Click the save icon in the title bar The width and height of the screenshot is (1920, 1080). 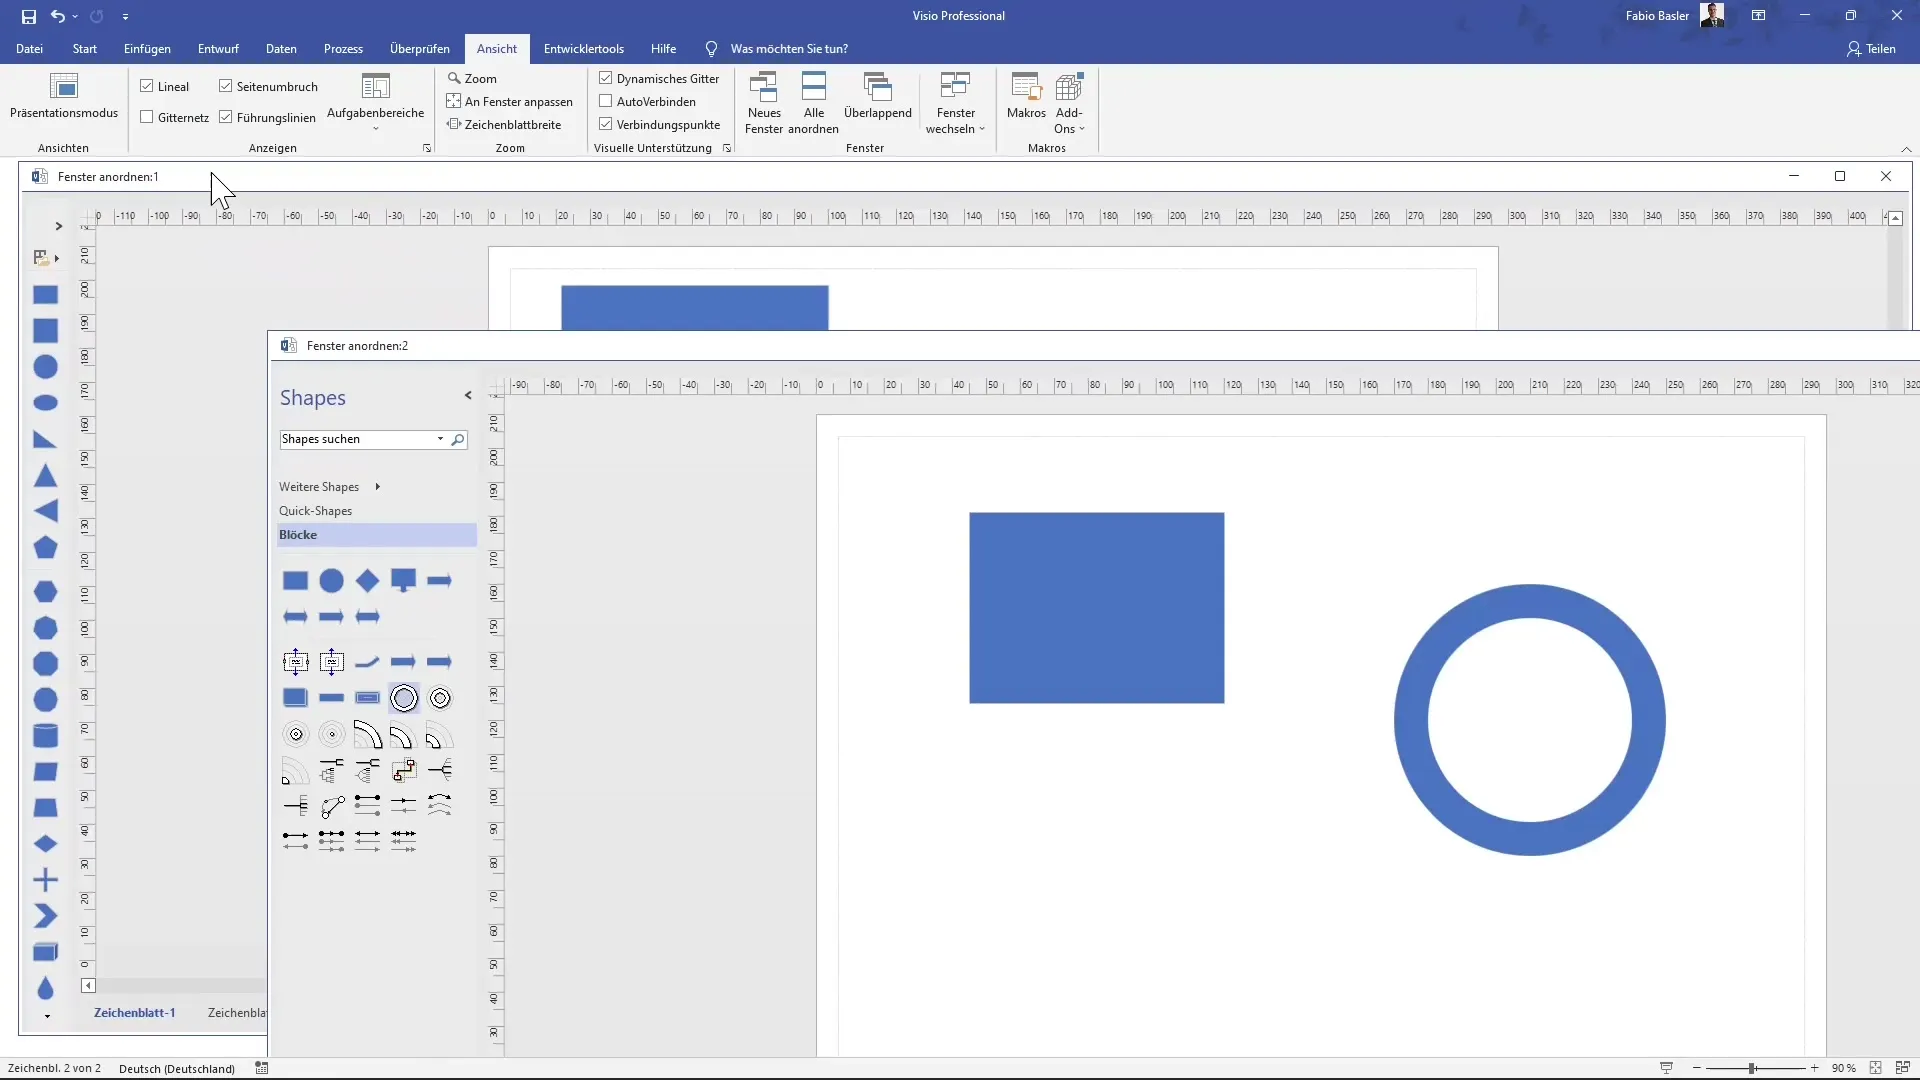click(x=28, y=16)
